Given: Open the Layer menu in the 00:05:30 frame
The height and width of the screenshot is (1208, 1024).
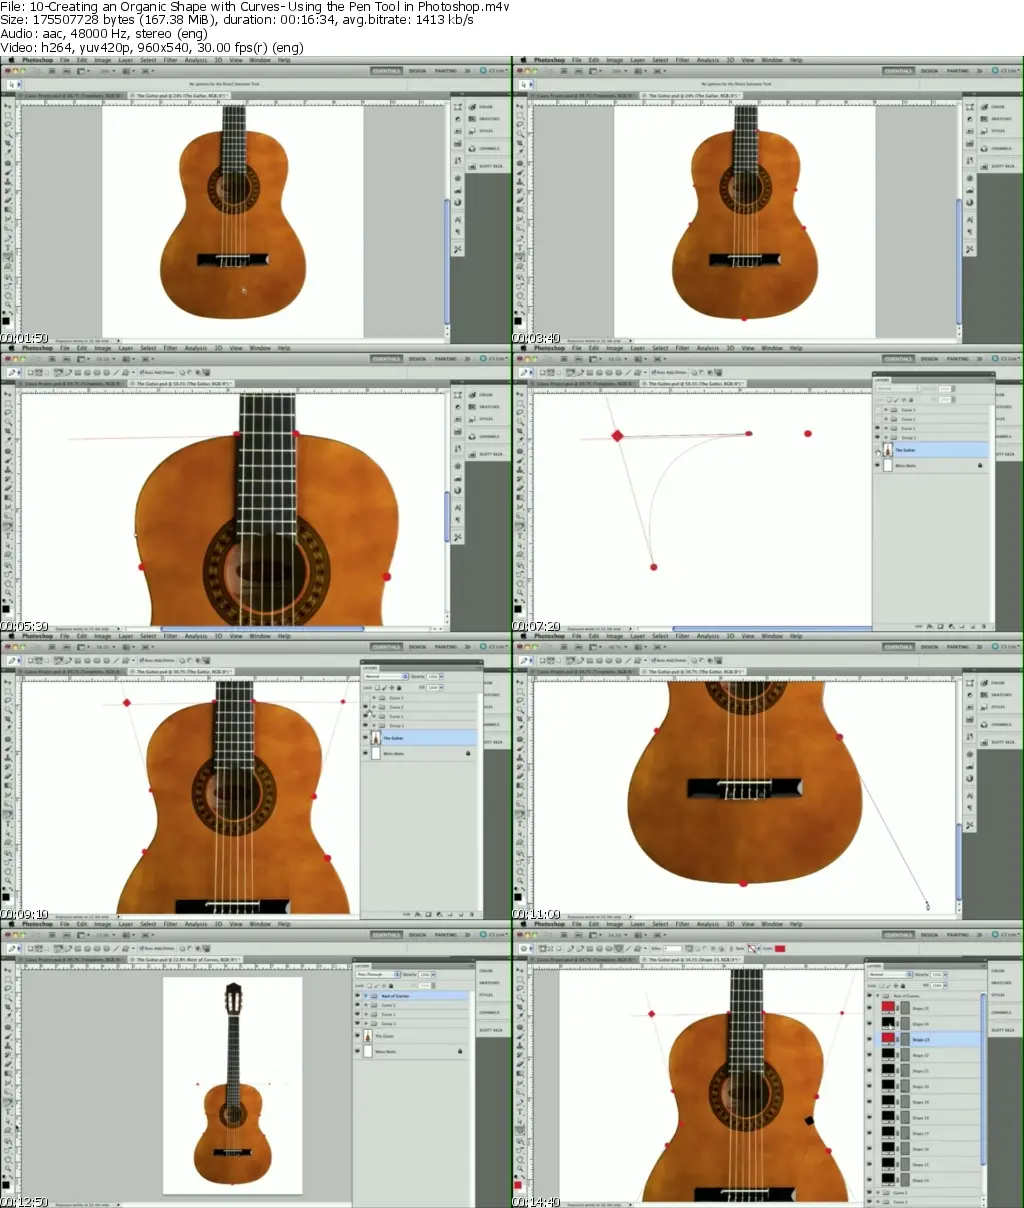Looking at the screenshot, I should 126,348.
